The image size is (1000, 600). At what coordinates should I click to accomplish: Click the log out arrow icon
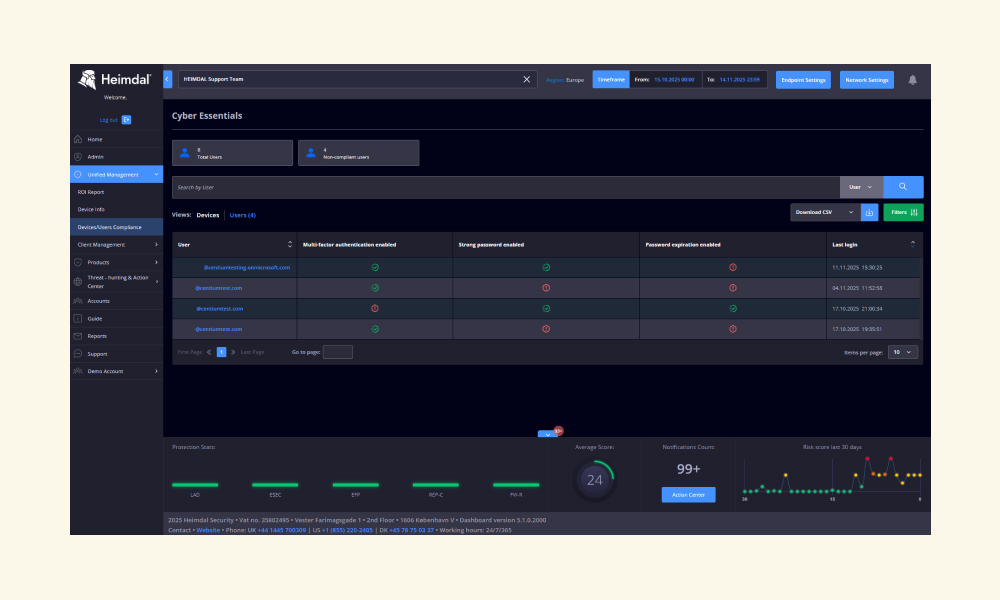126,120
